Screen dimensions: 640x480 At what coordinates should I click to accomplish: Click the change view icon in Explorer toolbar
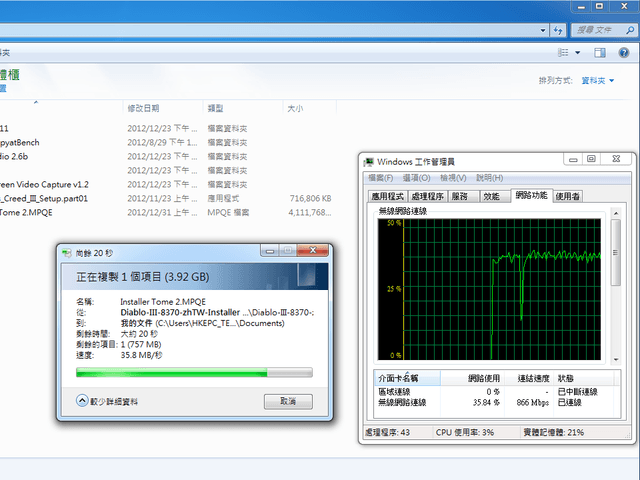(563, 52)
